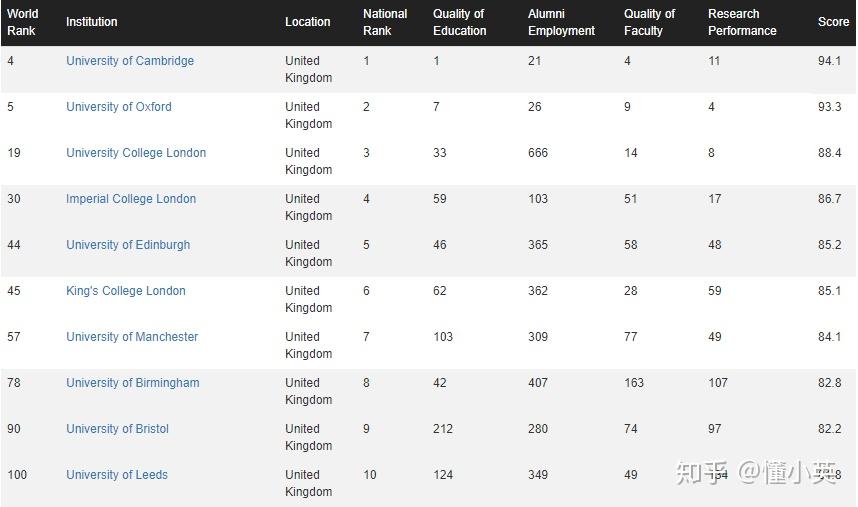This screenshot has width=858, height=507.
Task: Sort by Alumni Employment column header
Action: tap(561, 22)
